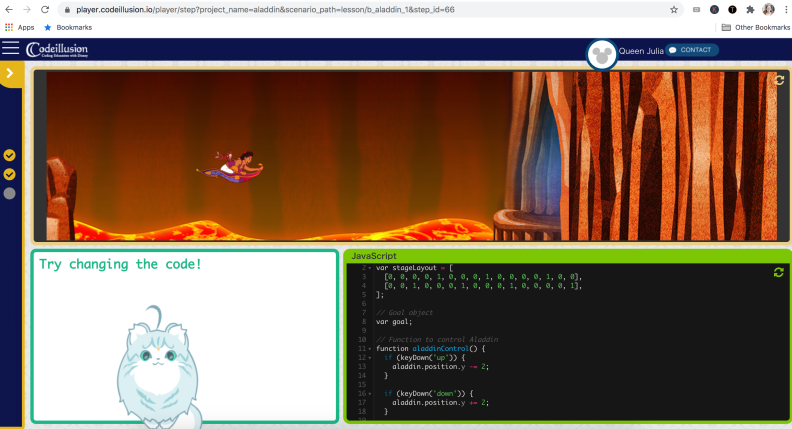Open the Codeillusion hamburger menu
The image size is (792, 429).
(x=10, y=49)
